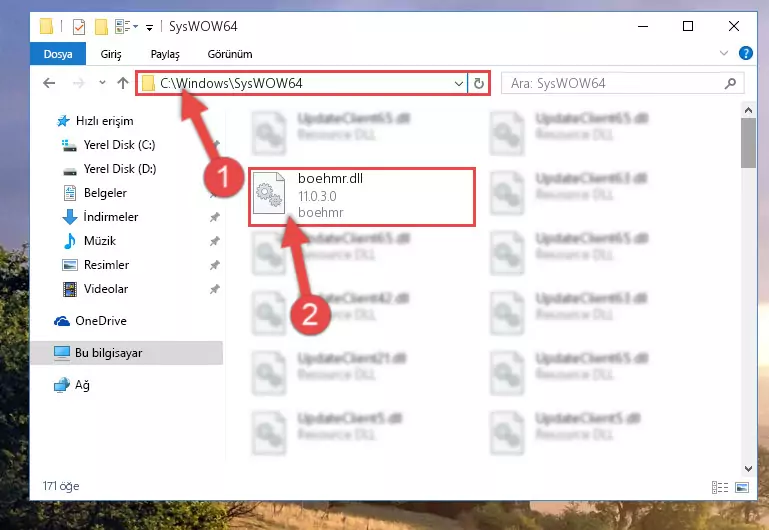Open the Paylaş ribbon tab

click(x=165, y=54)
